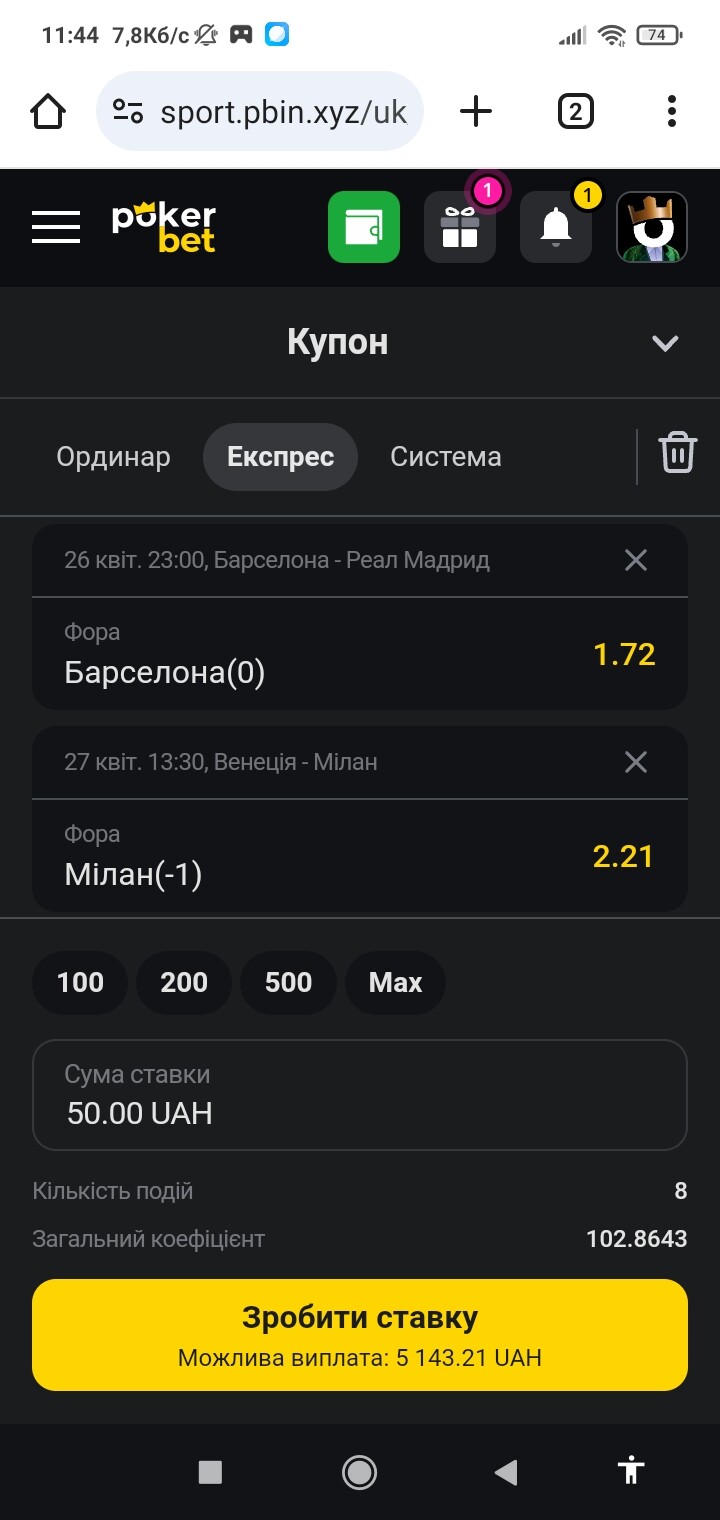Clear the coupon with the trash icon
The width and height of the screenshot is (720, 1520).
(677, 453)
